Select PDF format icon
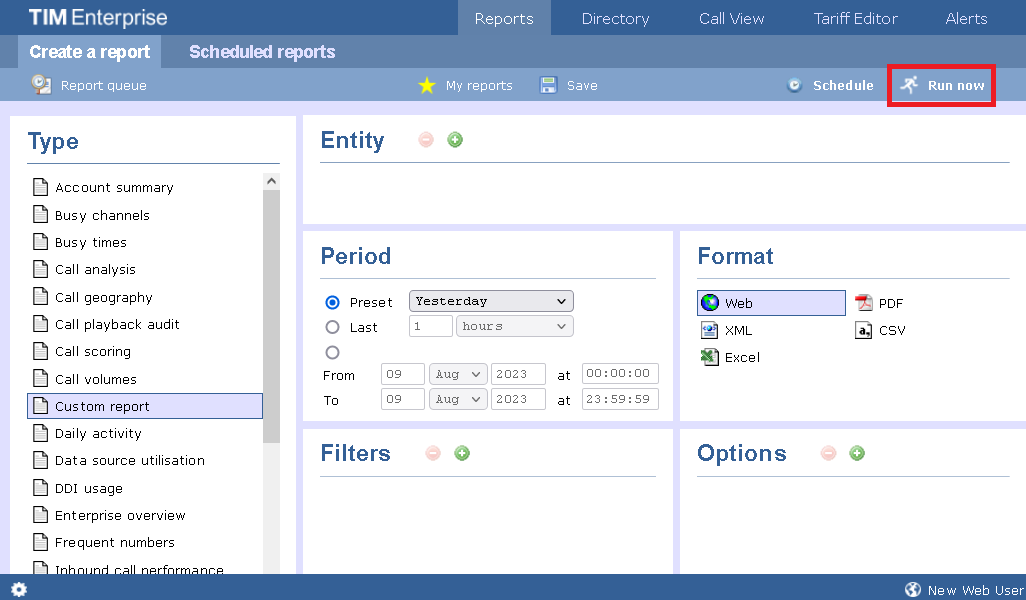The width and height of the screenshot is (1026, 600). click(863, 303)
